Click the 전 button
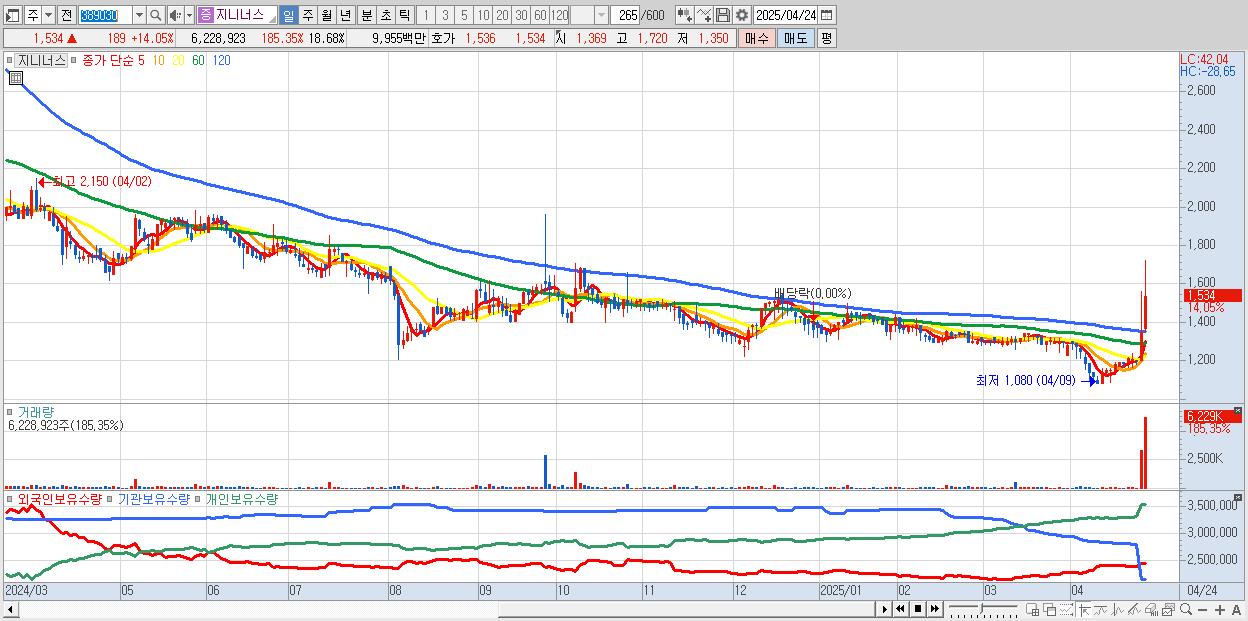This screenshot has height=621, width=1248. tap(67, 15)
